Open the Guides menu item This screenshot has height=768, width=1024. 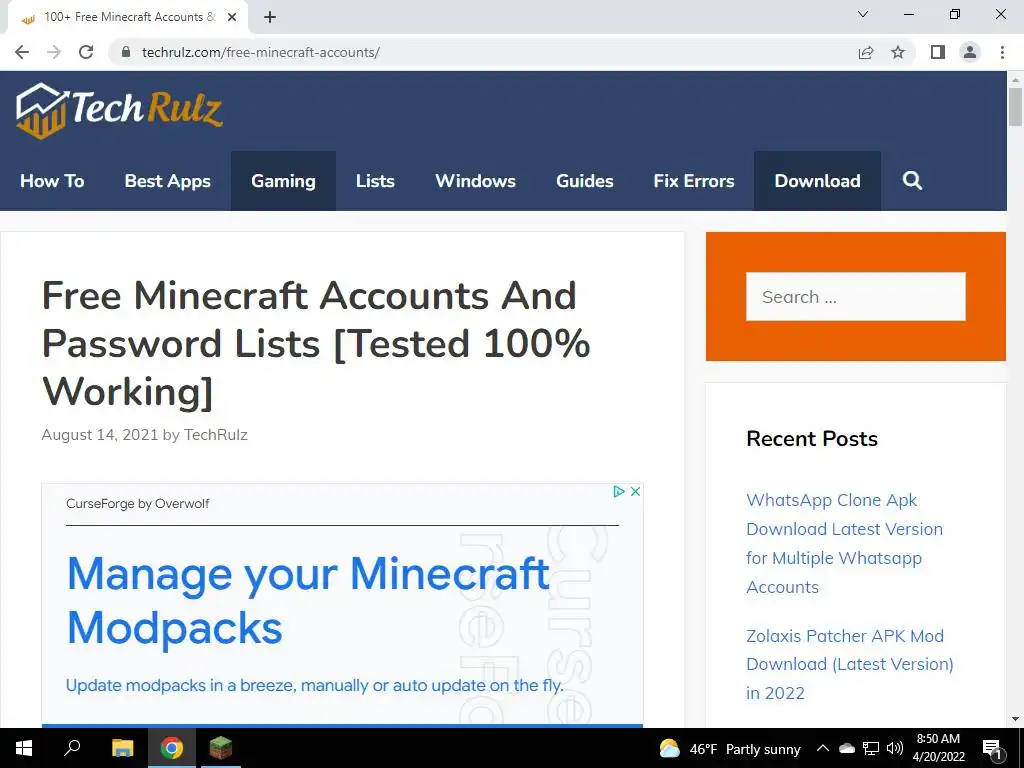pos(584,181)
